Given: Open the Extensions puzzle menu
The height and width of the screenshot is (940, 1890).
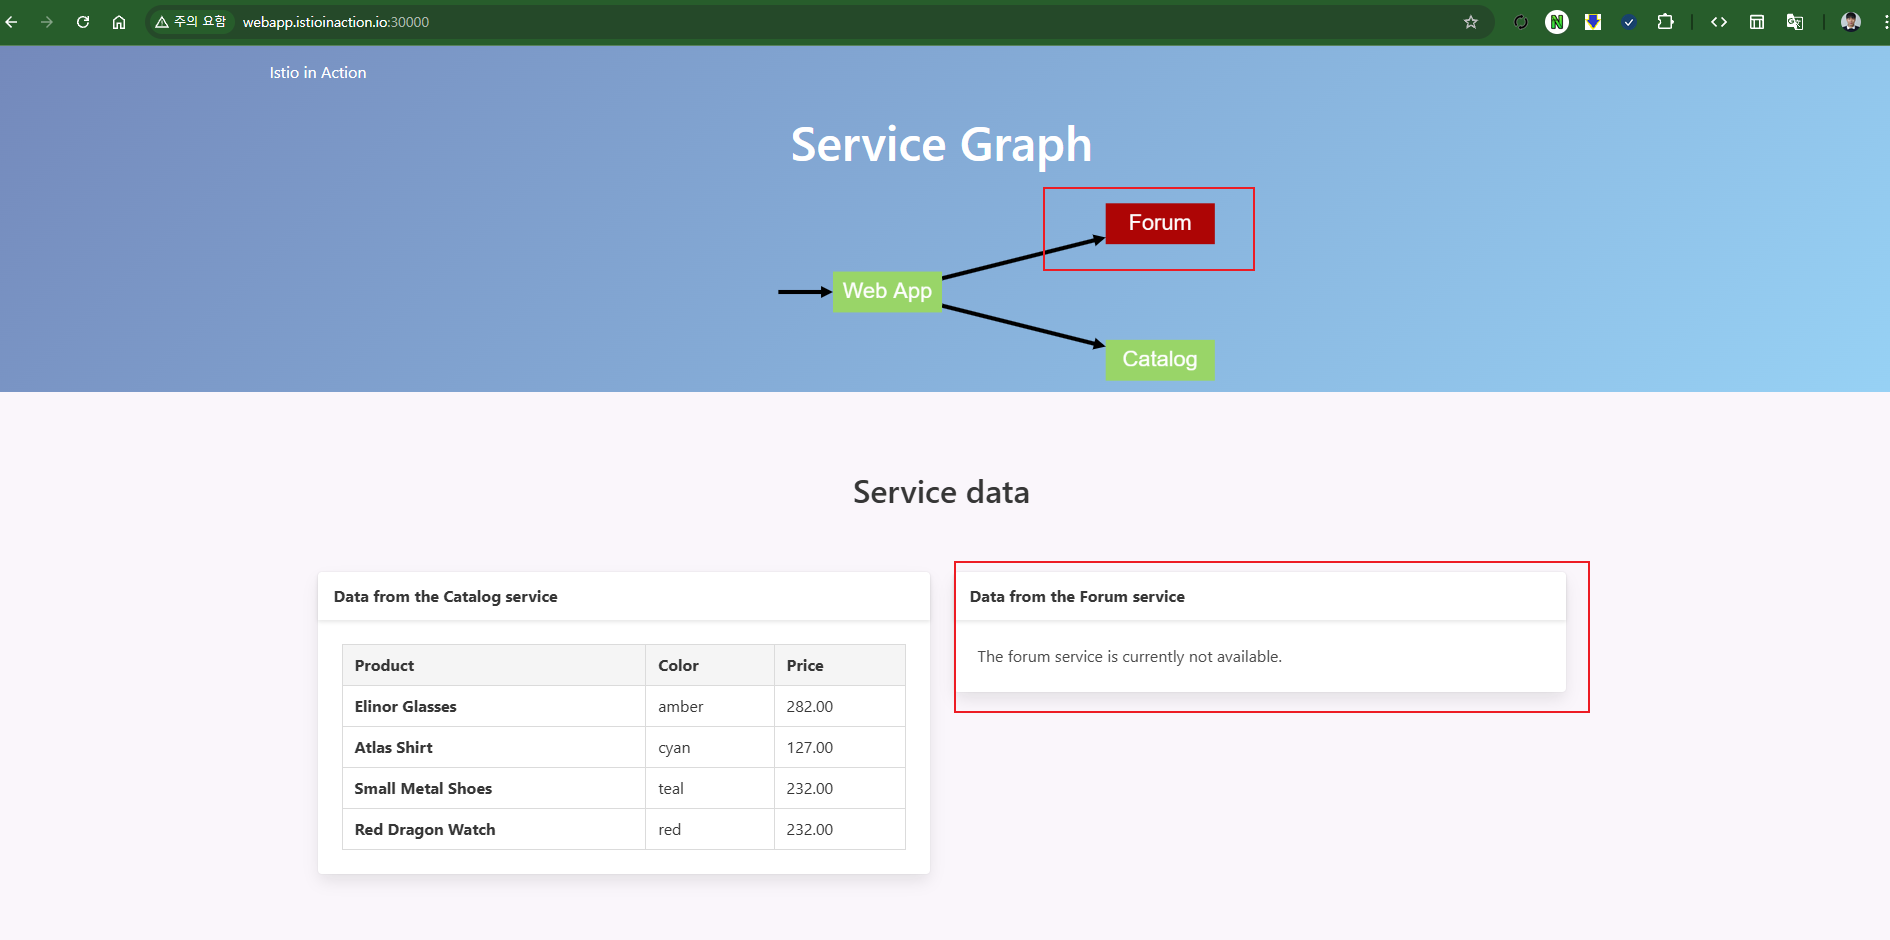Looking at the screenshot, I should (1665, 22).
